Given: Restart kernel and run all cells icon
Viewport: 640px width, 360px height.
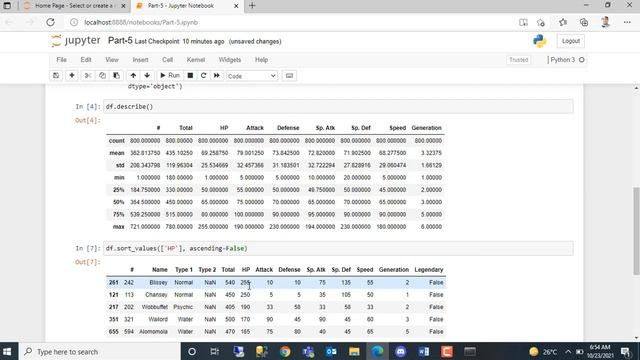Looking at the screenshot, I should [x=217, y=76].
